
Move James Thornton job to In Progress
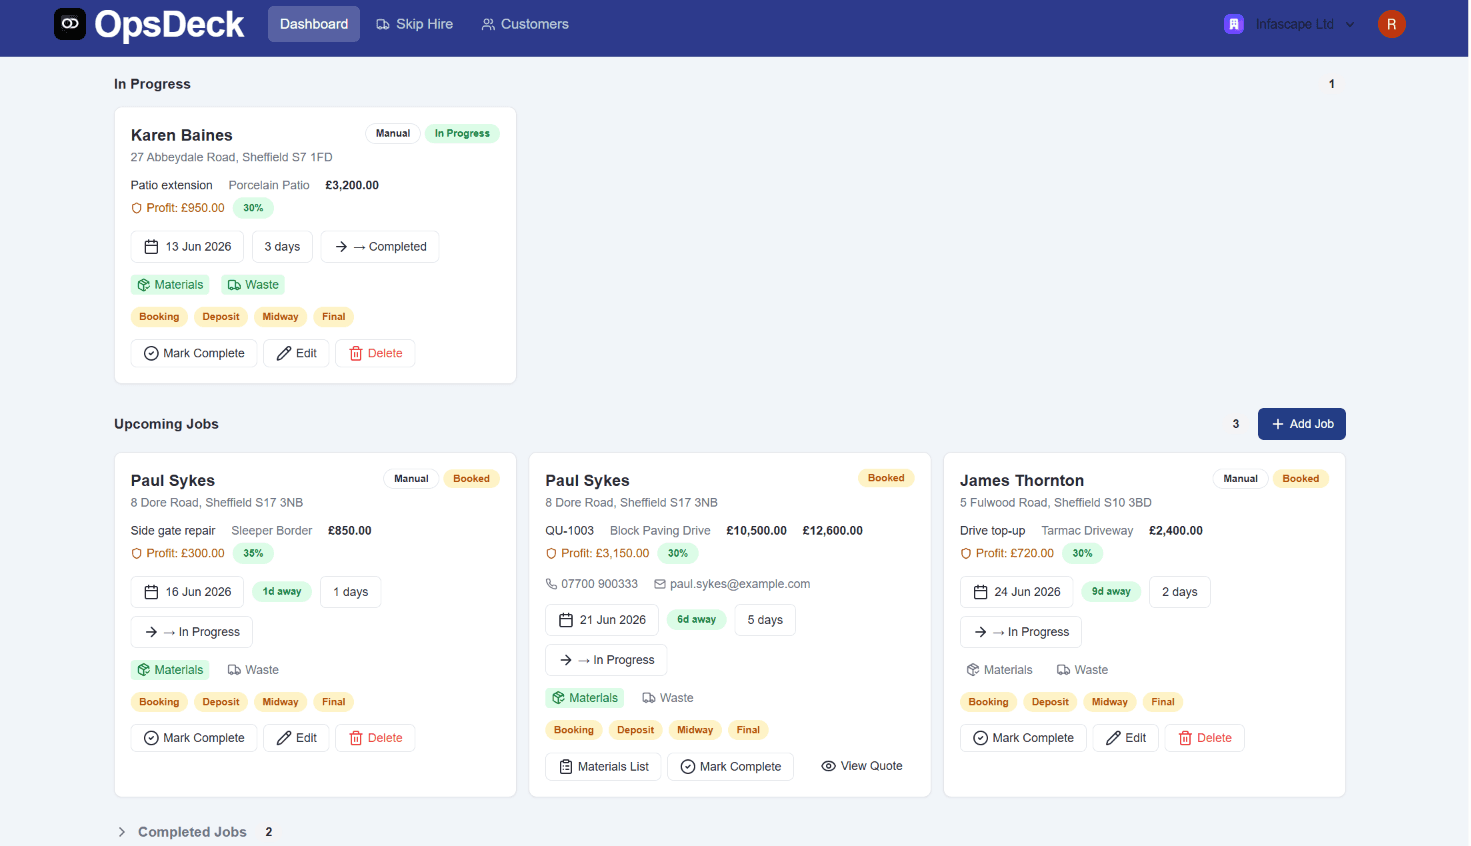(1021, 632)
